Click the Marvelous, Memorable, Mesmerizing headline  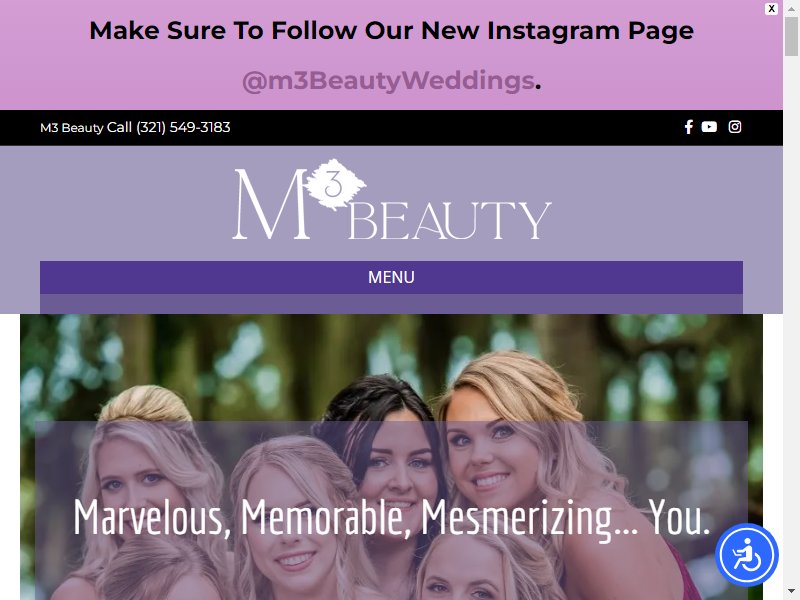391,518
